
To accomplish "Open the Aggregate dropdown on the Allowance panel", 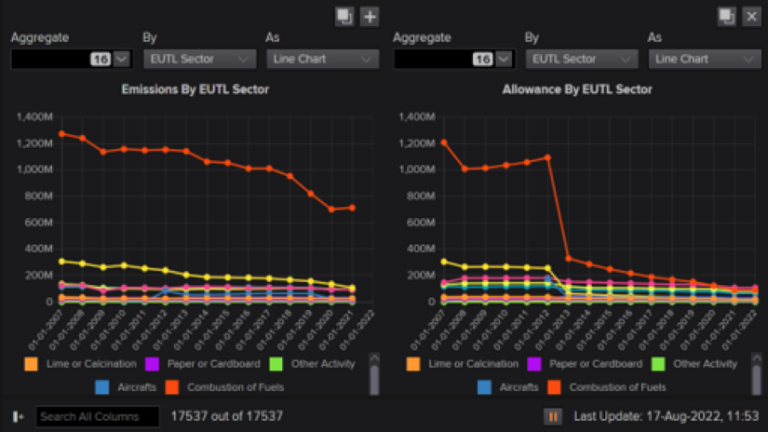I will pos(504,59).
